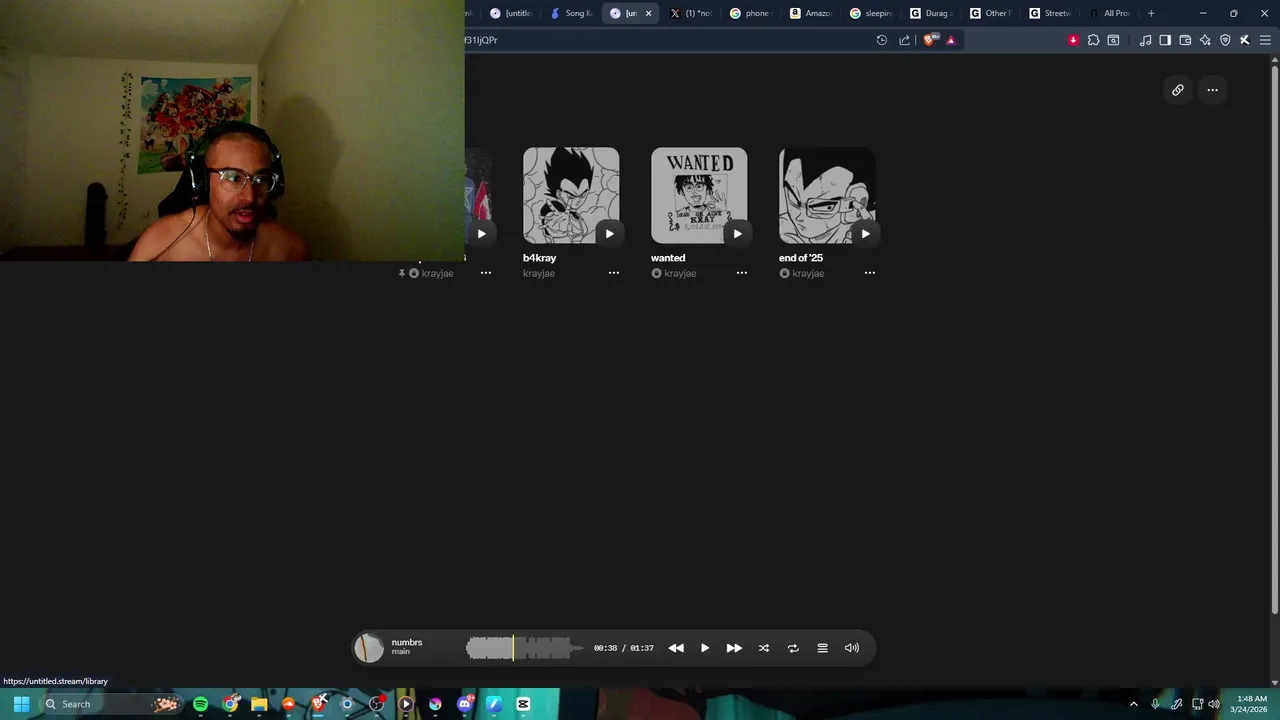Open the page-level more options menu
The width and height of the screenshot is (1280, 720).
tap(1212, 90)
